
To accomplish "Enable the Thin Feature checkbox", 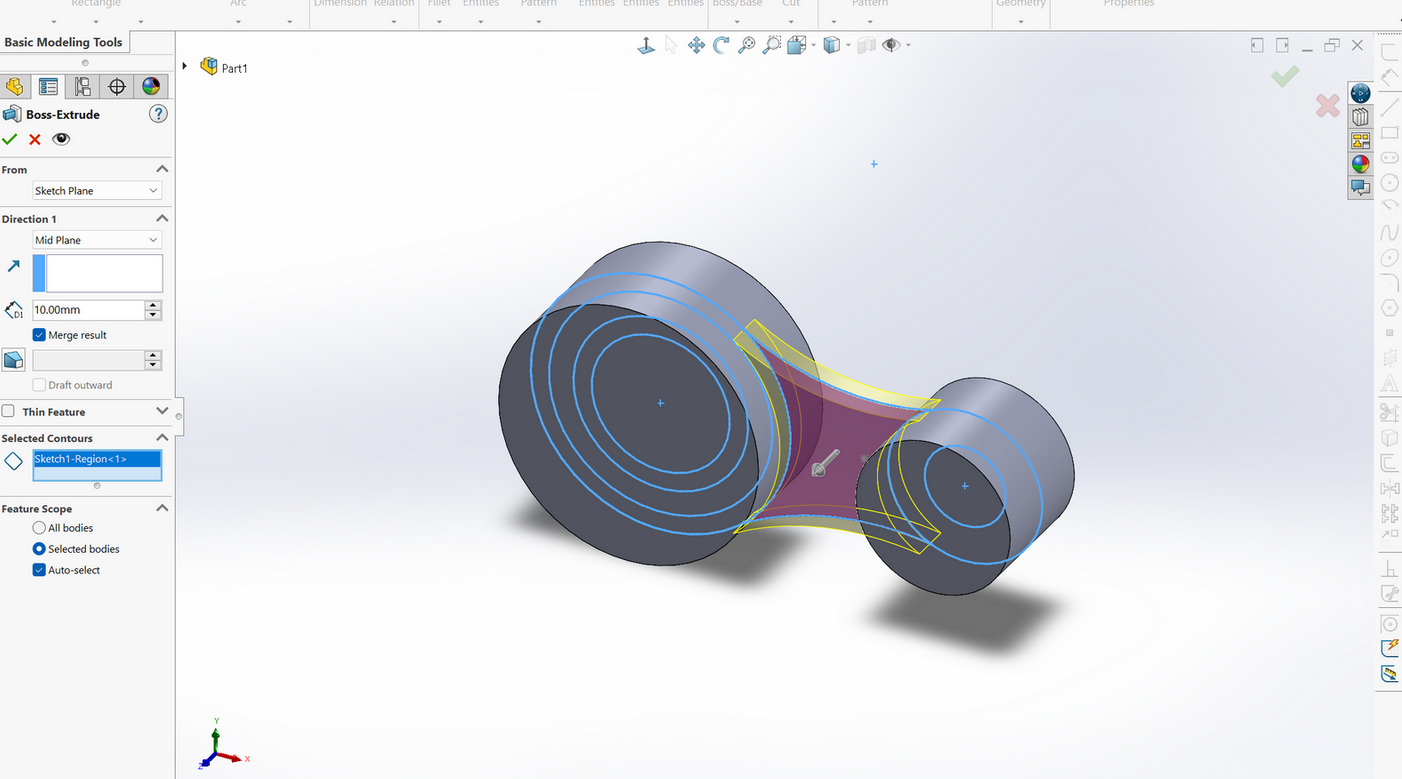I will click(x=8, y=411).
